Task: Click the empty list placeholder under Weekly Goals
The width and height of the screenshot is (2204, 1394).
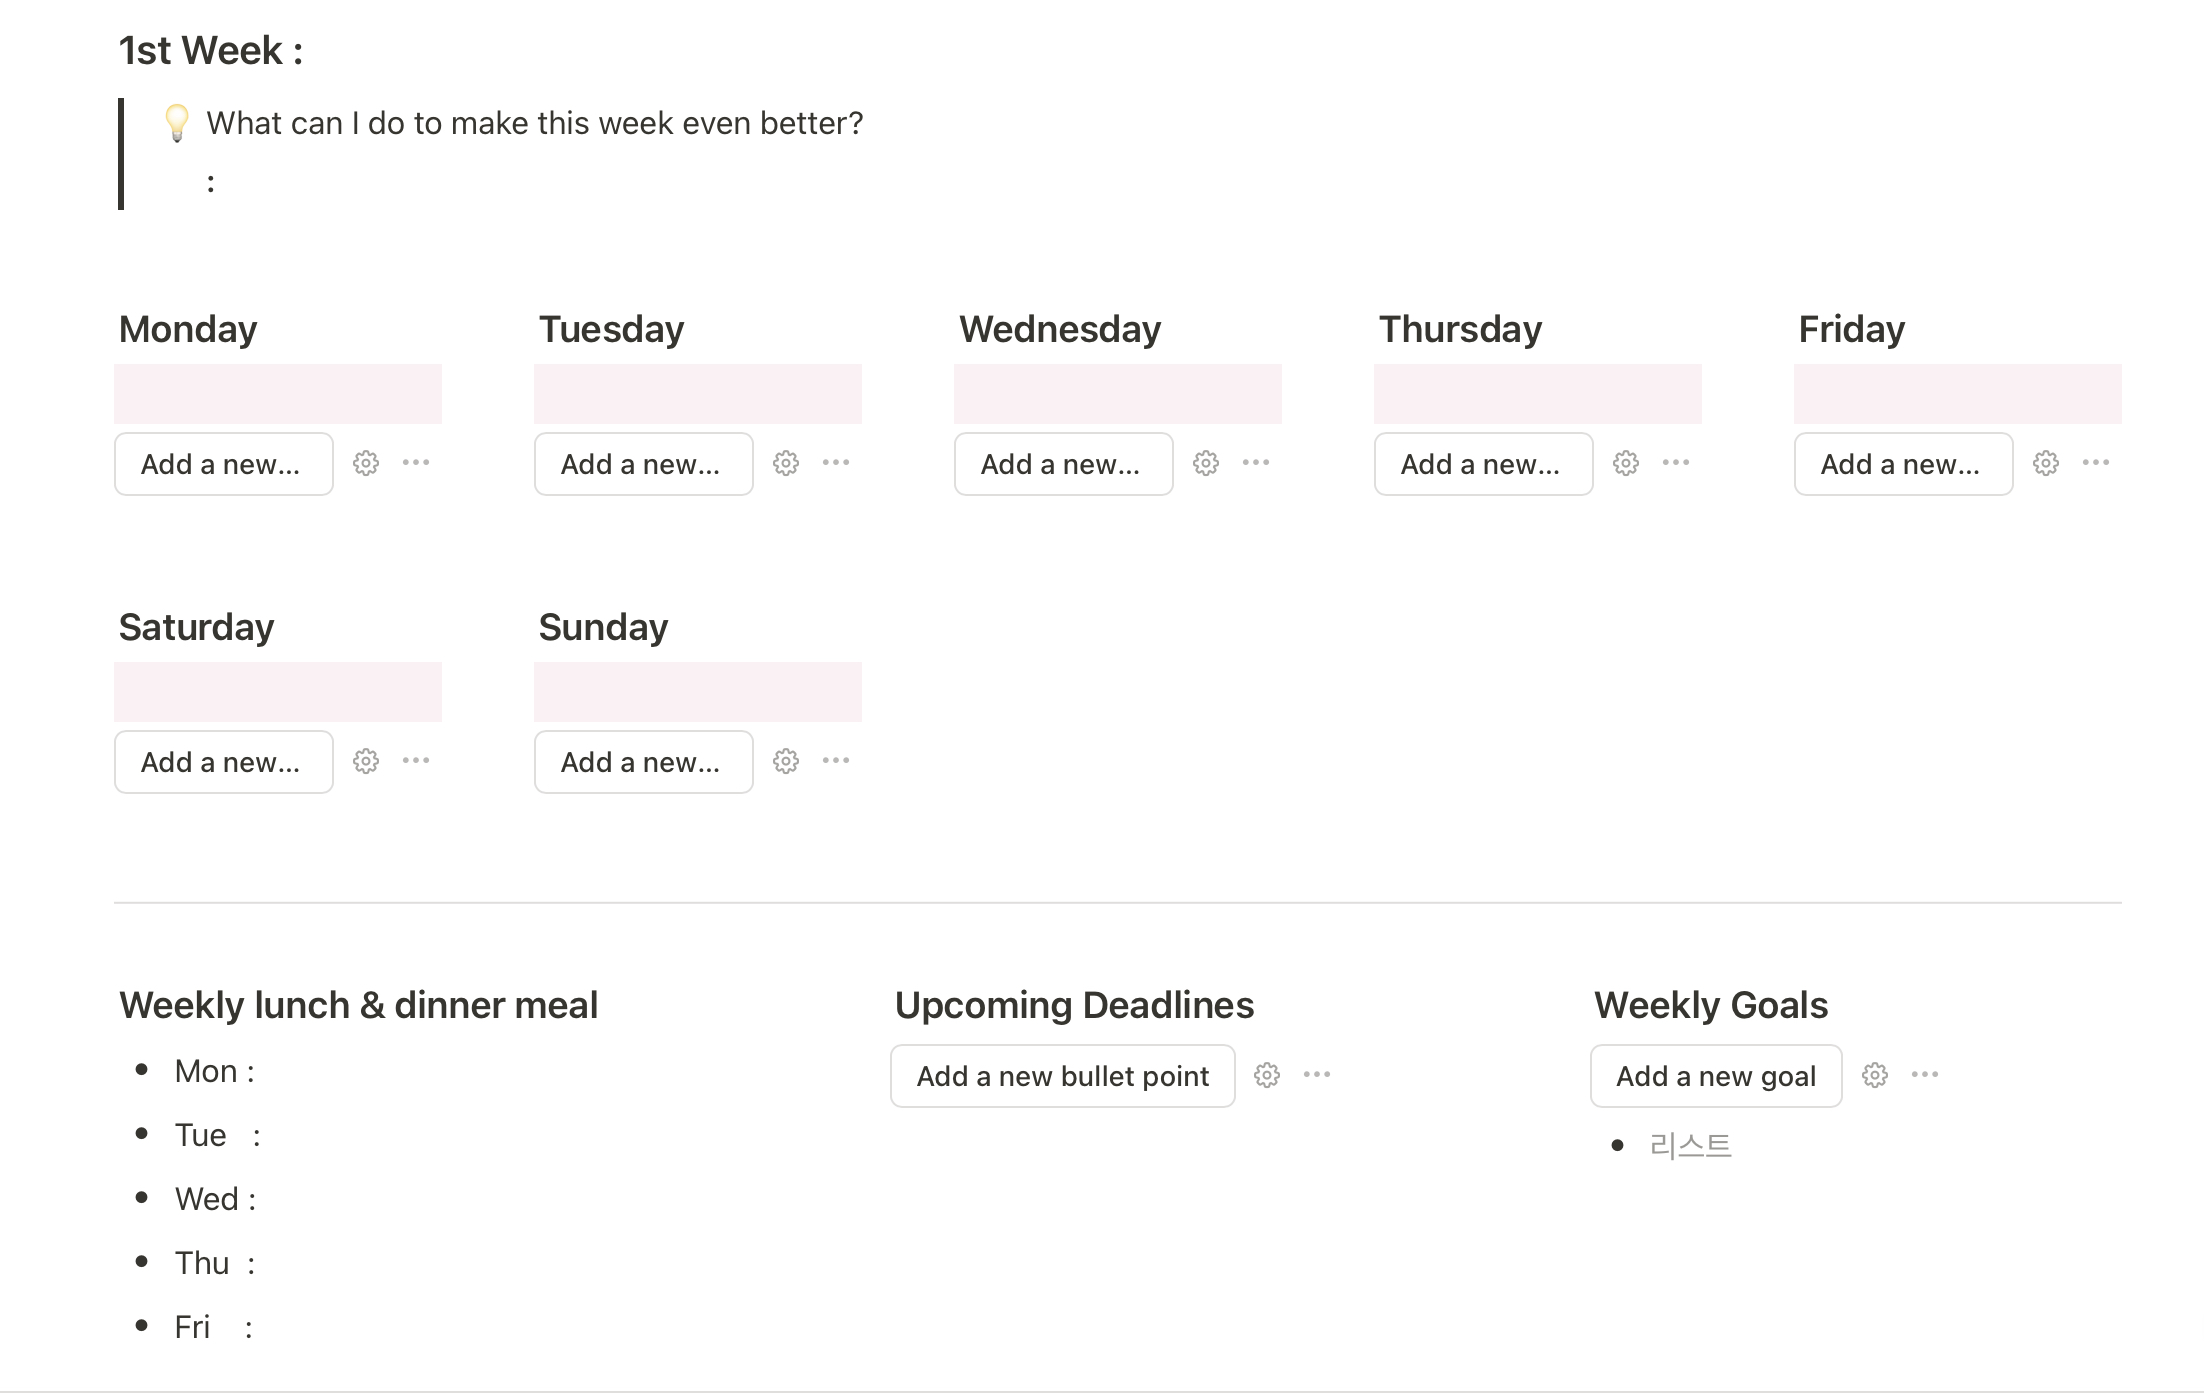Action: pyautogui.click(x=1690, y=1146)
